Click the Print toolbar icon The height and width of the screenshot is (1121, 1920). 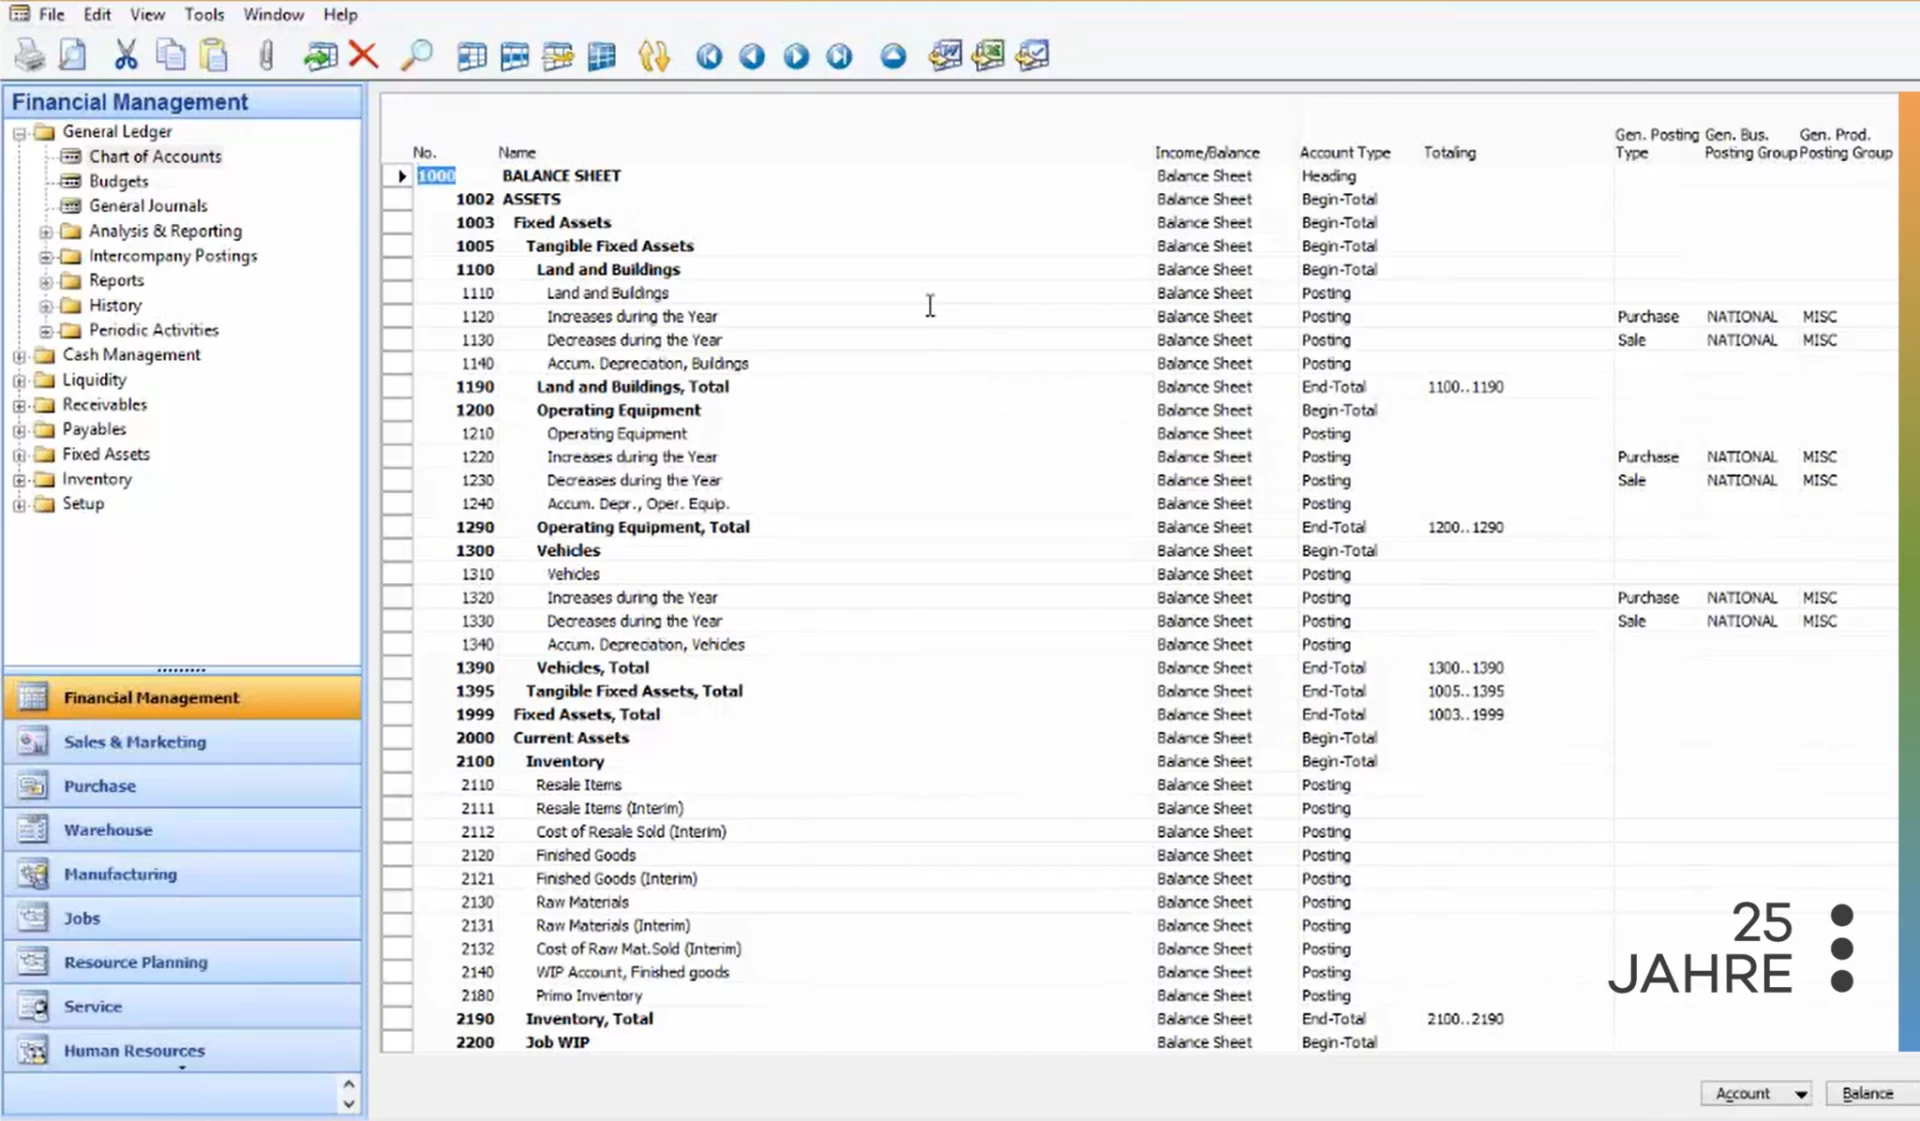[x=30, y=55]
